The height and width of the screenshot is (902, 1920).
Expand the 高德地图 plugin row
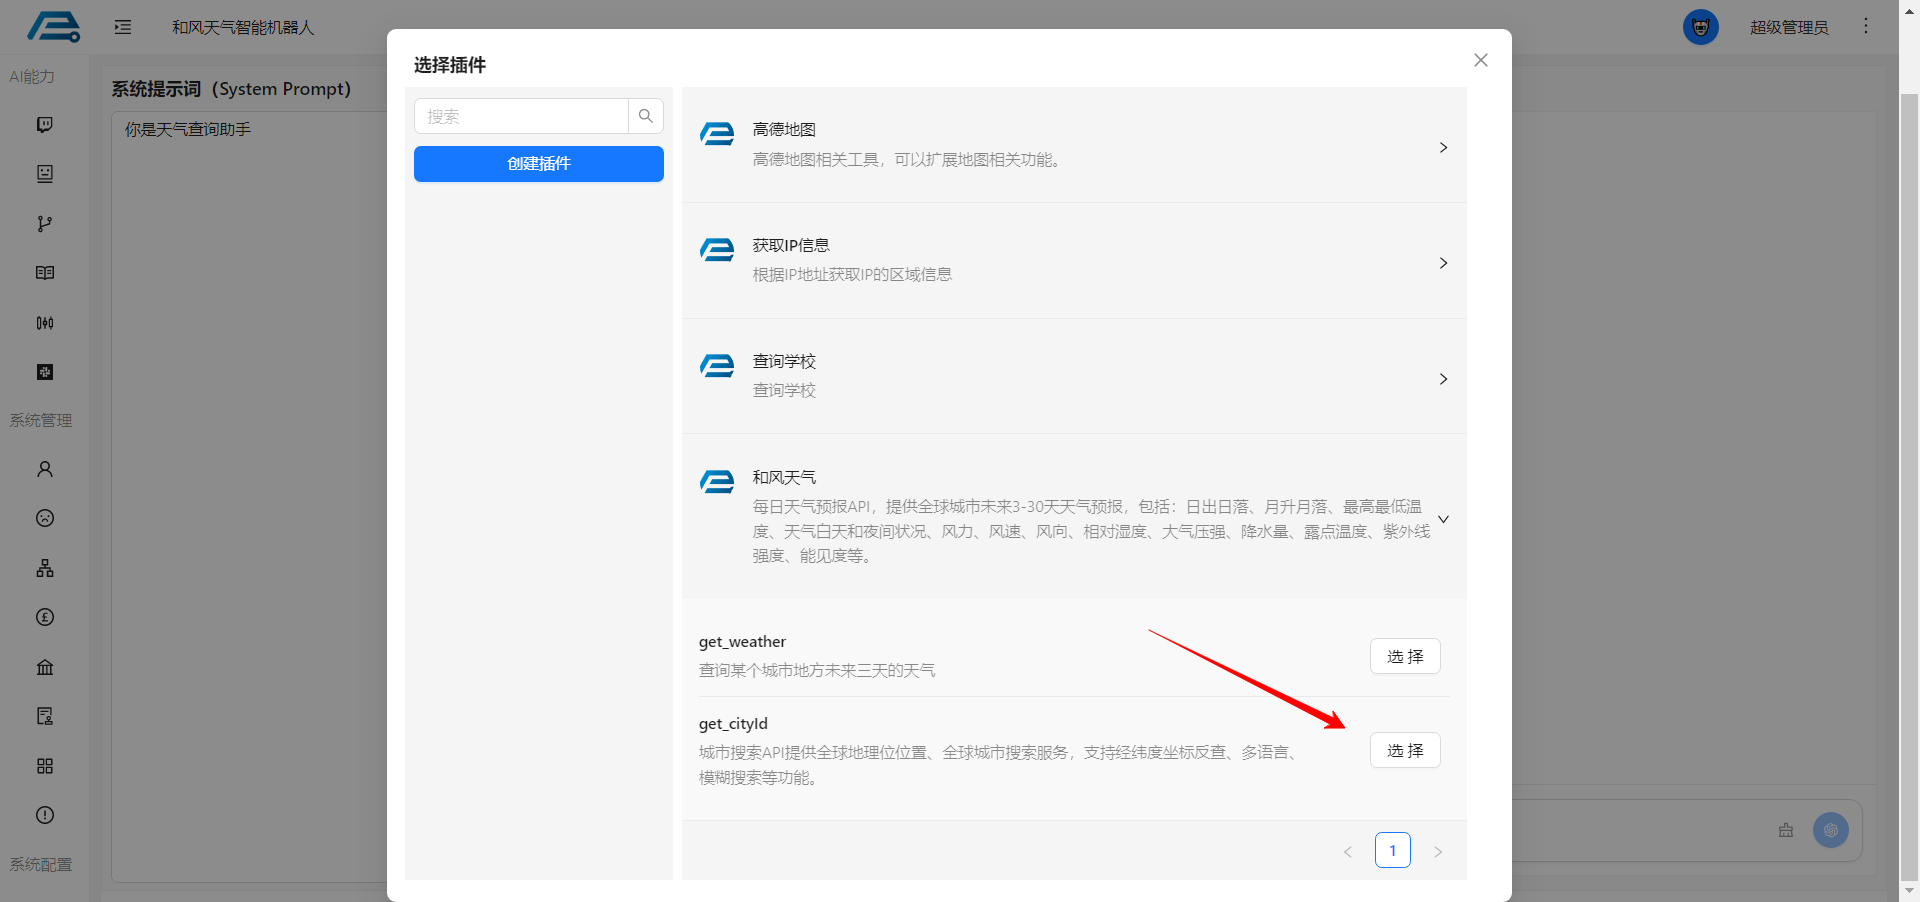tap(1443, 147)
